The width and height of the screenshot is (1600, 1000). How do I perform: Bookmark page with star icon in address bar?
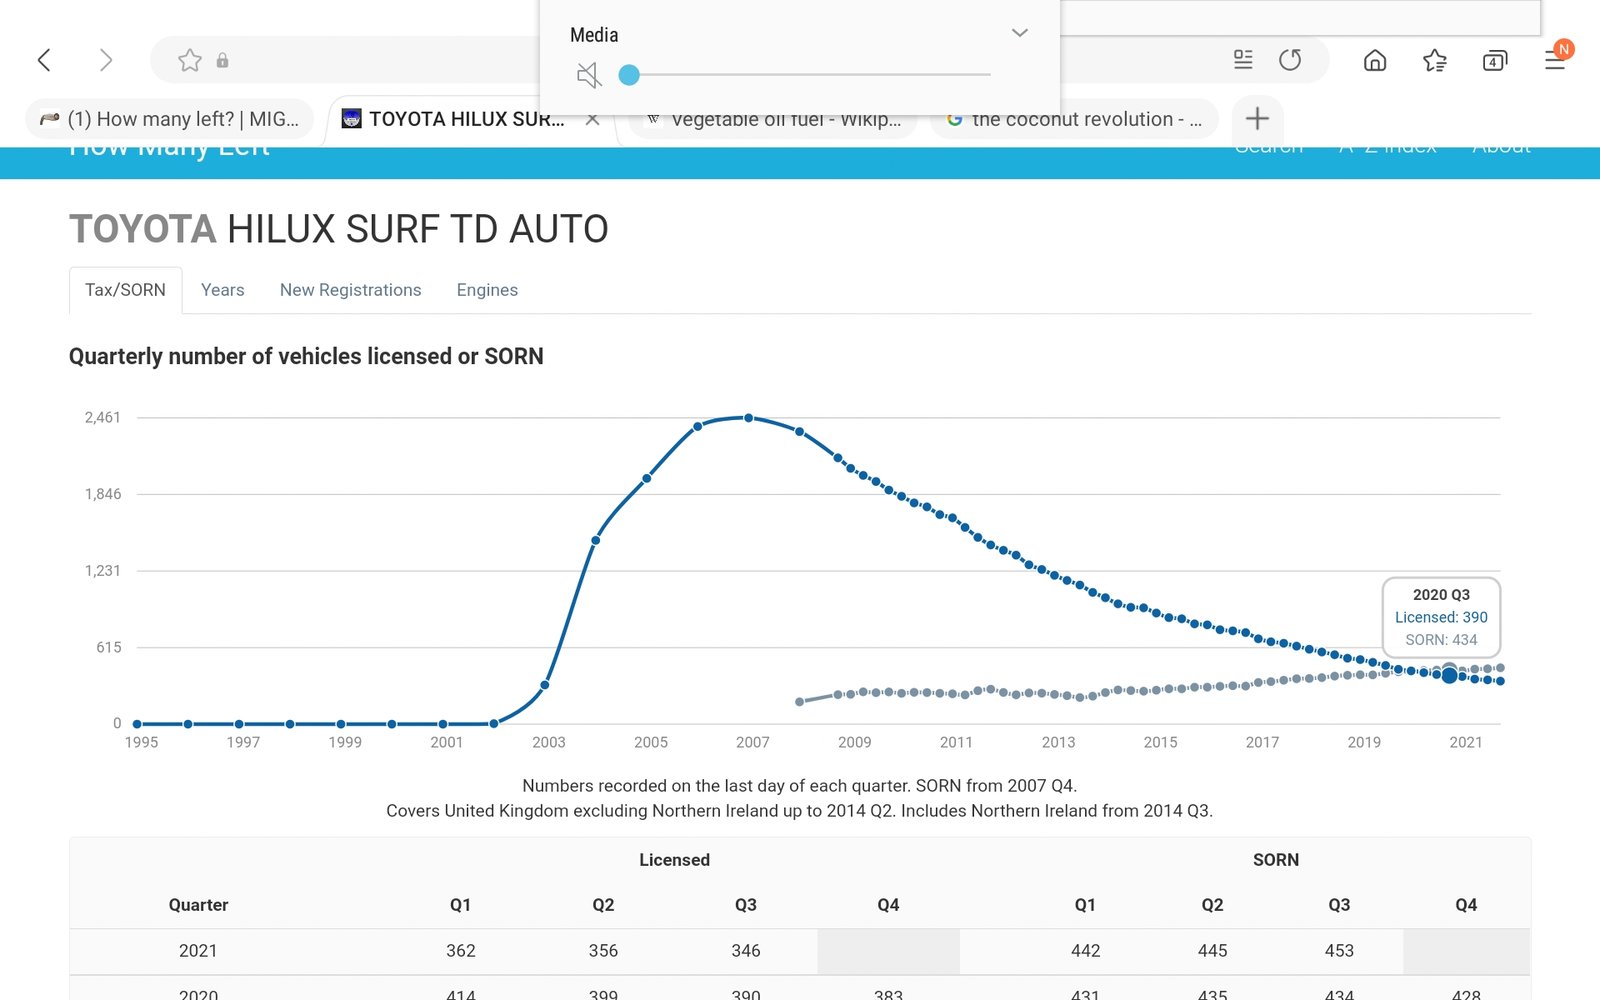(189, 60)
